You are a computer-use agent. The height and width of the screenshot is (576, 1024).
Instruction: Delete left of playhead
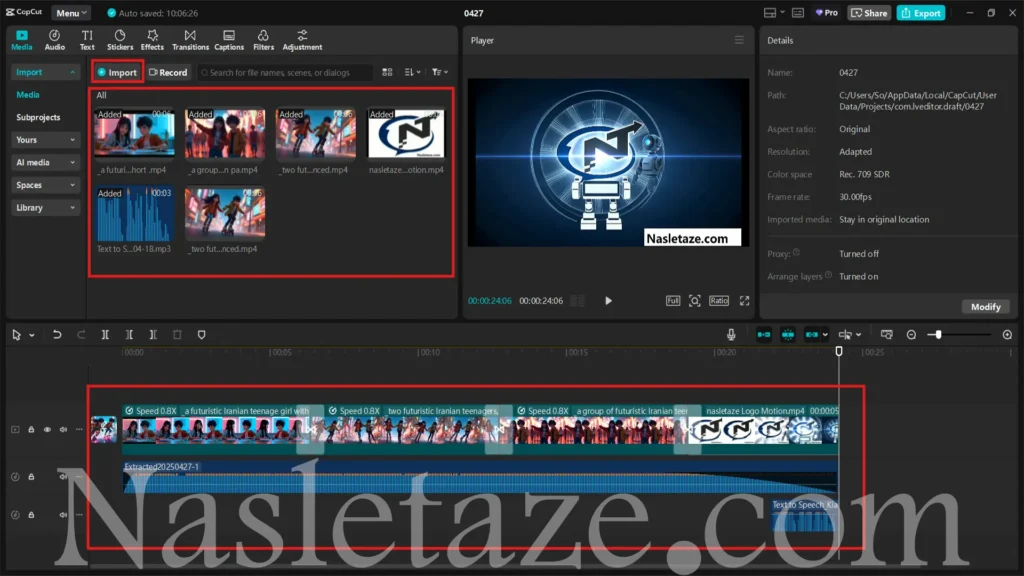point(129,335)
